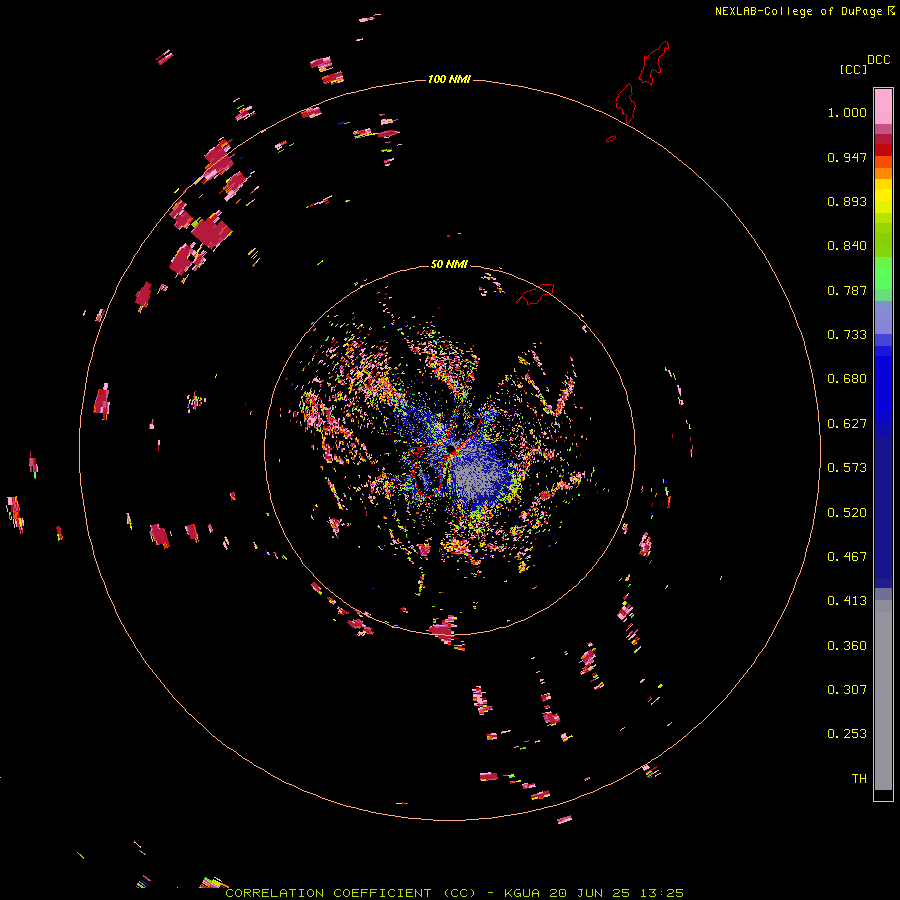Click the gray low-value color bar segment
The image size is (900, 900).
(x=883, y=695)
